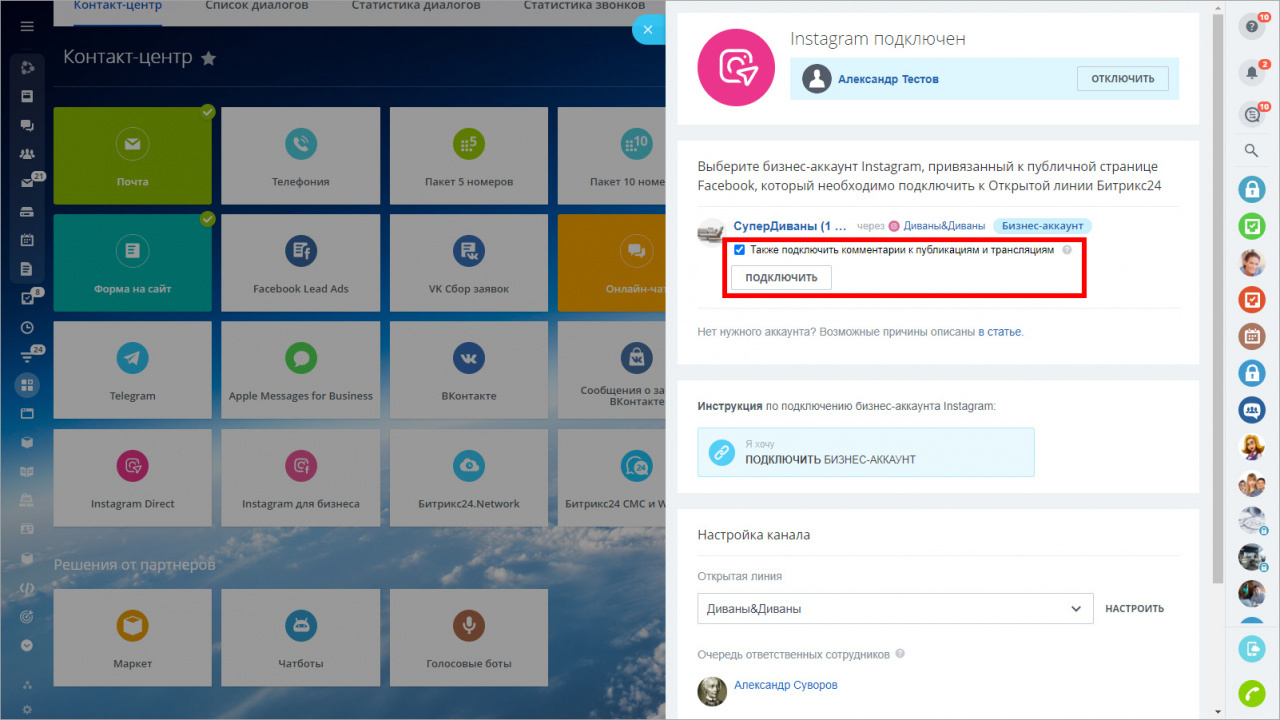Close the Instagram settings slider panel

point(648,30)
